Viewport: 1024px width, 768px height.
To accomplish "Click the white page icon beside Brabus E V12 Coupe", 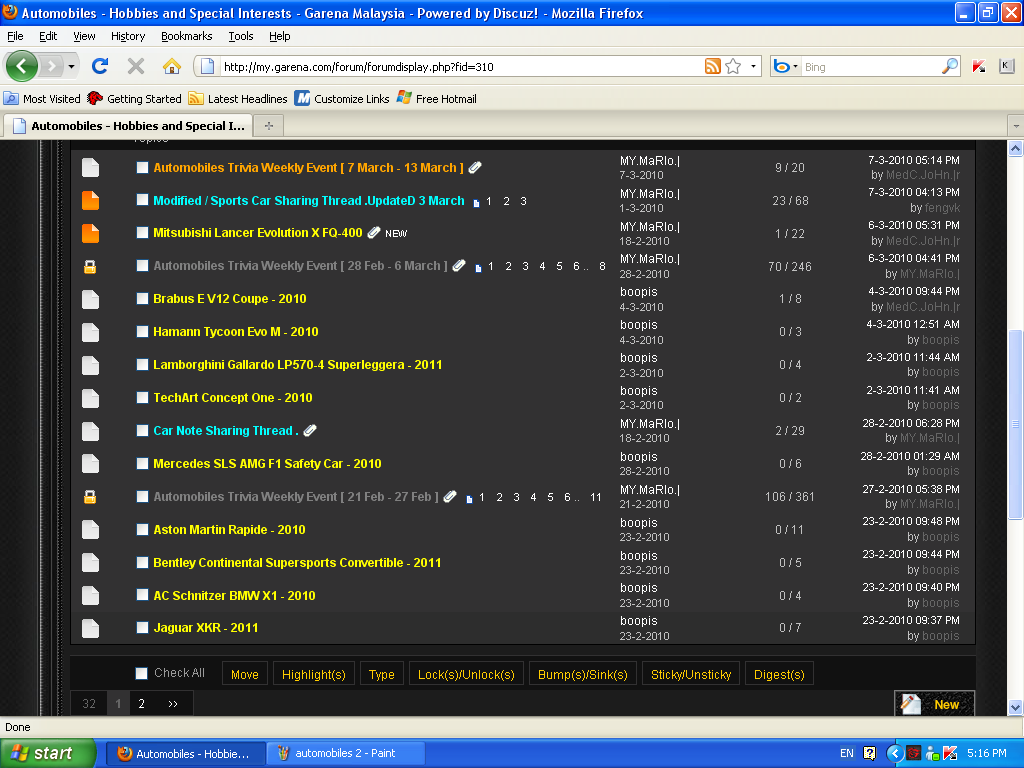I will pos(90,299).
